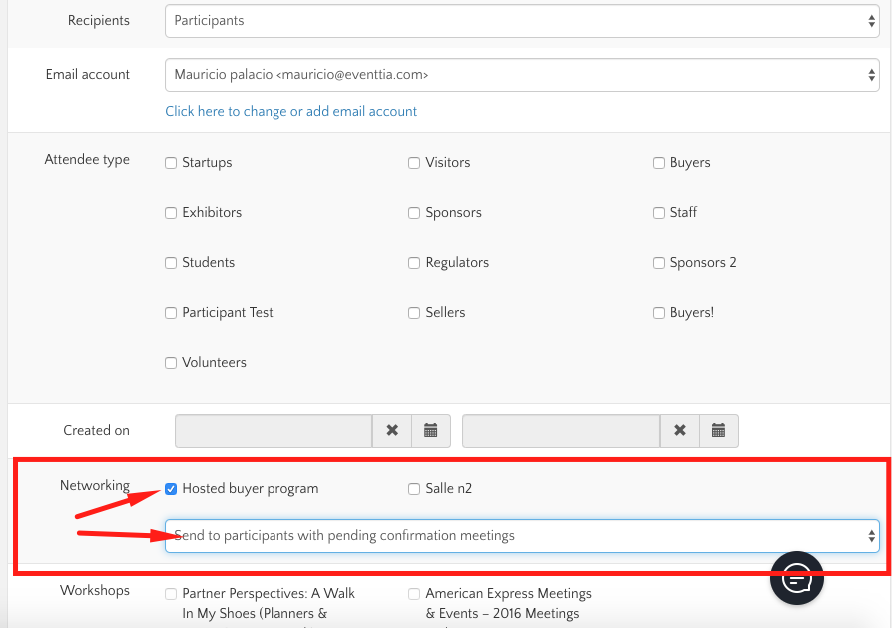Tick the Exhibitors attendee type

click(x=171, y=213)
